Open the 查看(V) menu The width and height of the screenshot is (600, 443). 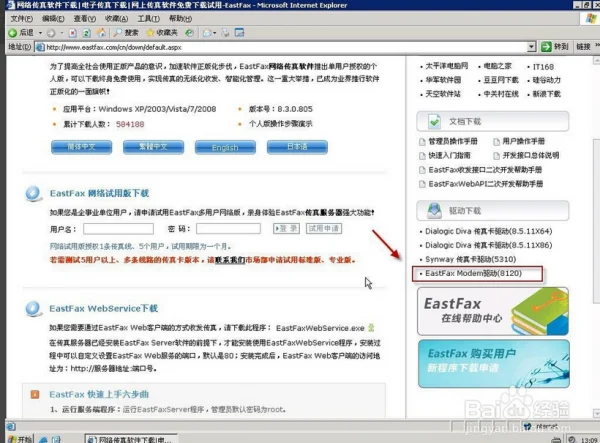click(85, 19)
